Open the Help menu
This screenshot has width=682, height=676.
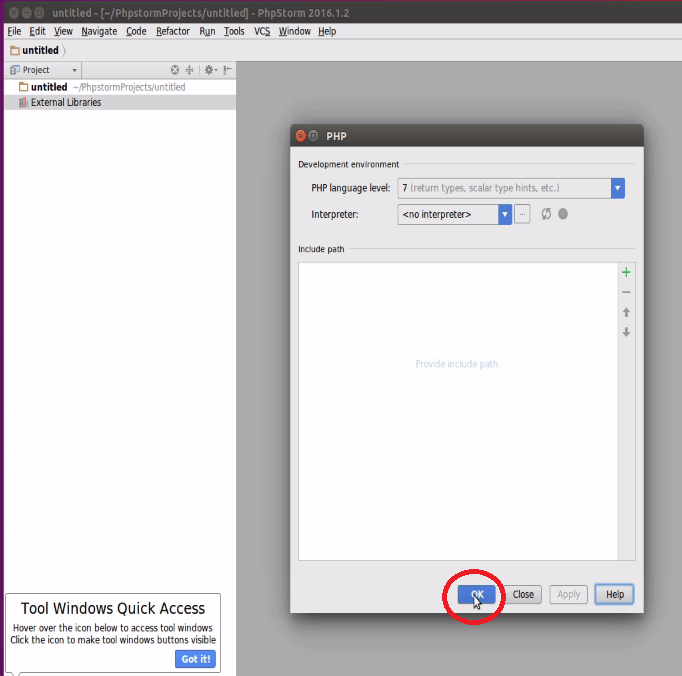point(327,31)
